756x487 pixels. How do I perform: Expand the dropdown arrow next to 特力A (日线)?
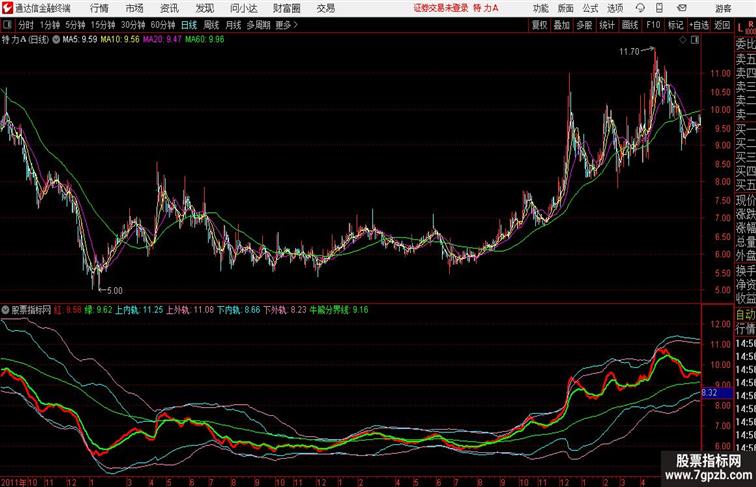[56, 40]
